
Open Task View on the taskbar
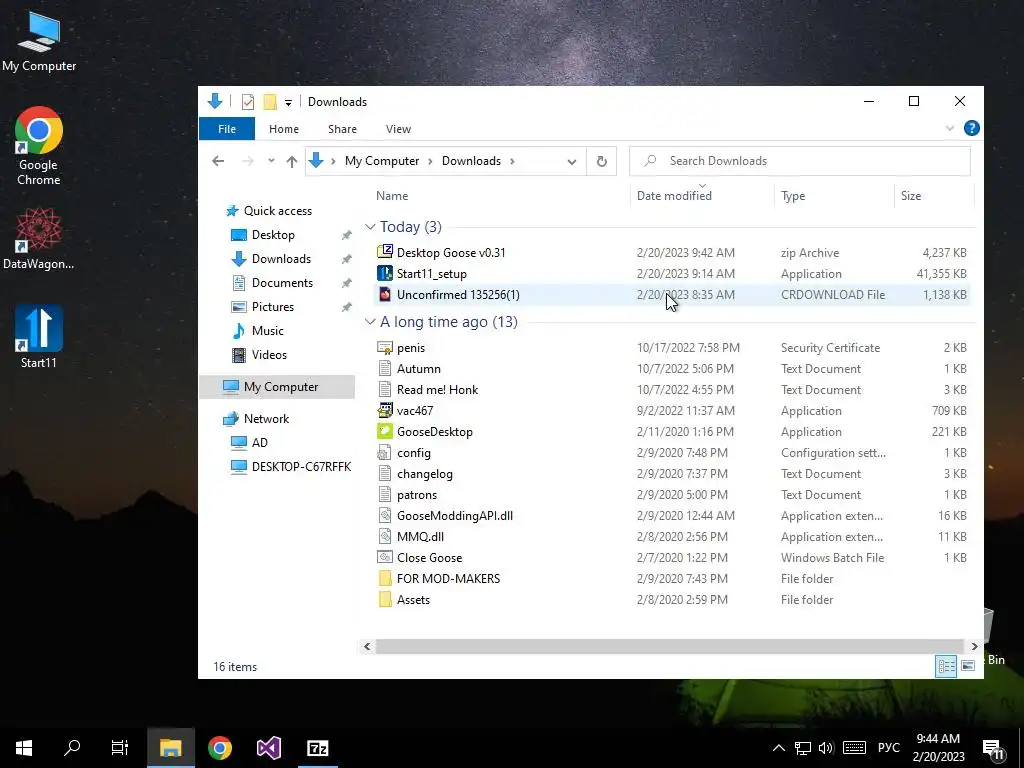[120, 748]
